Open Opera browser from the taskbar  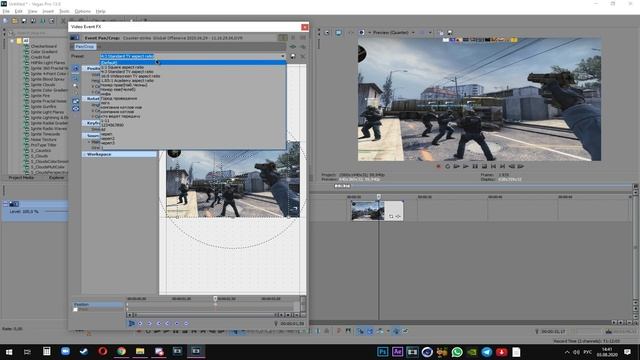pyautogui.click(x=102, y=351)
